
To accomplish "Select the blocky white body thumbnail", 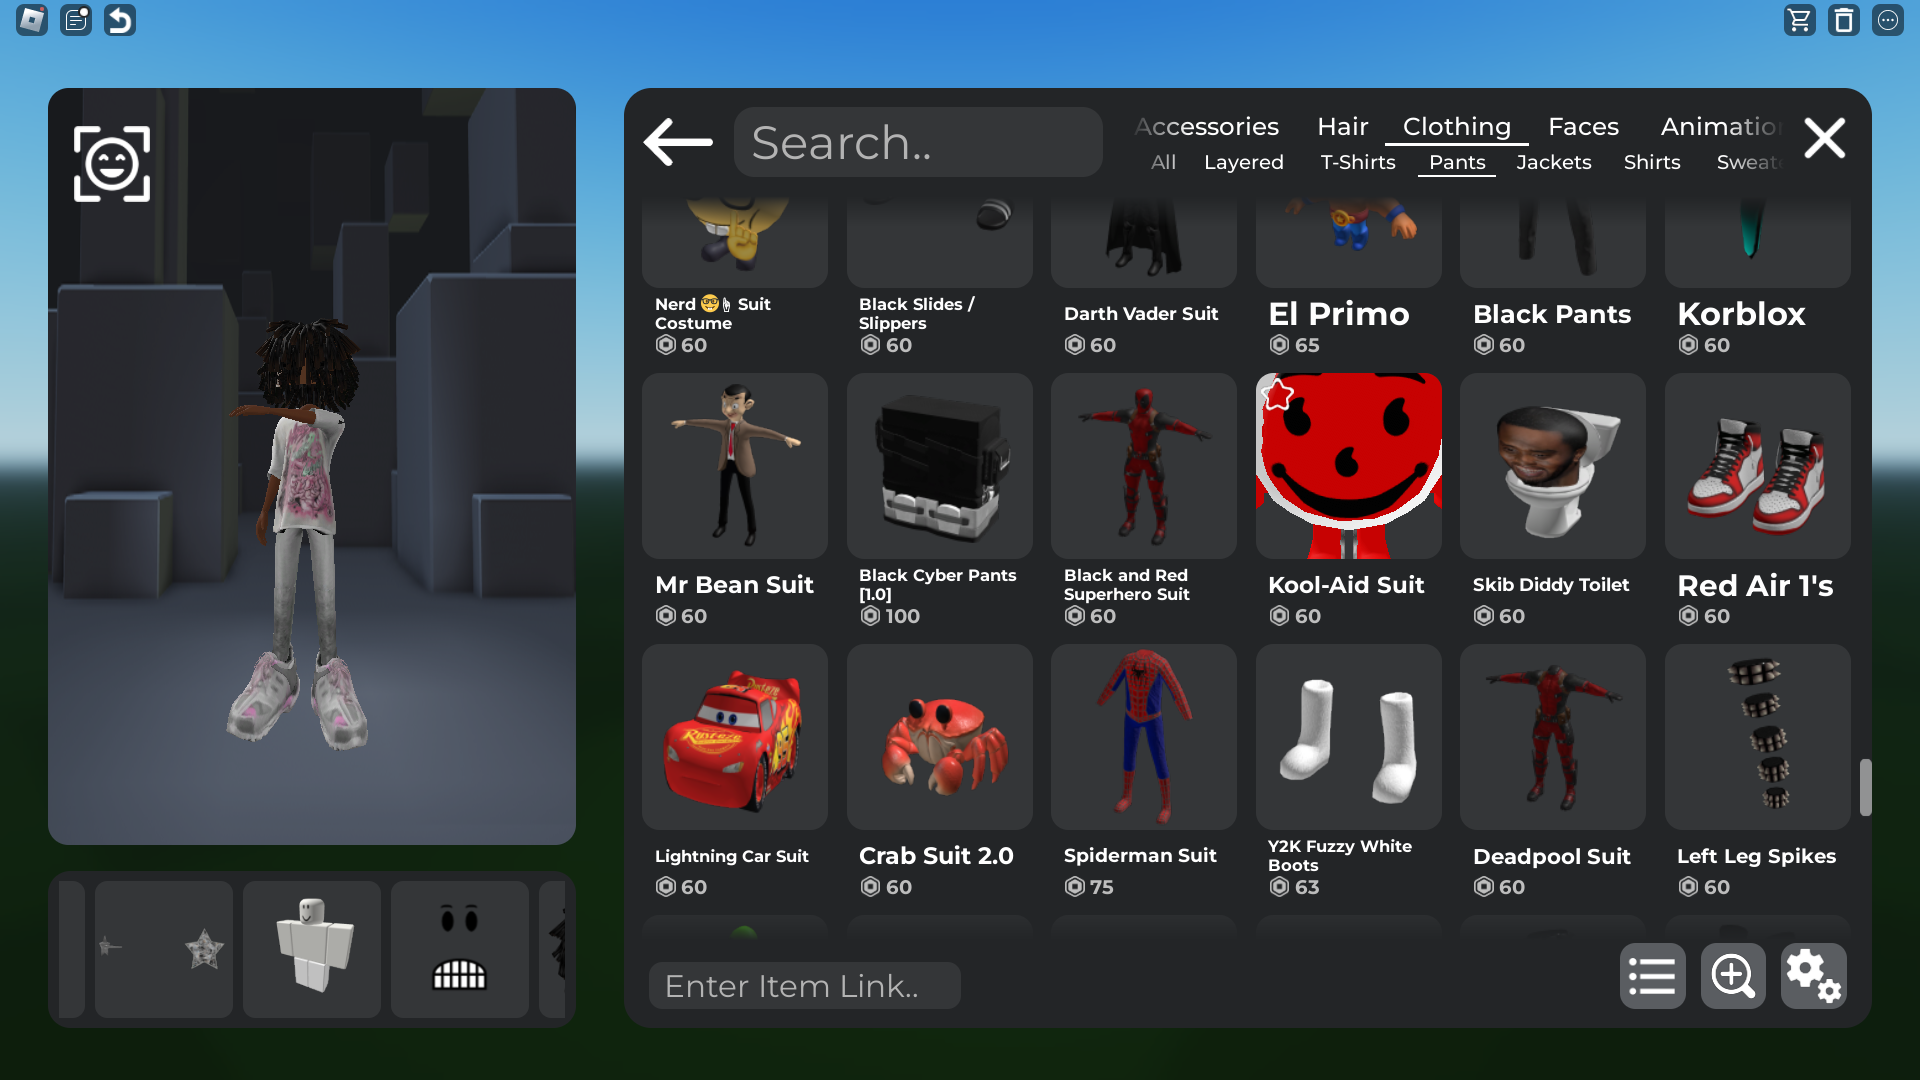I will pos(312,949).
